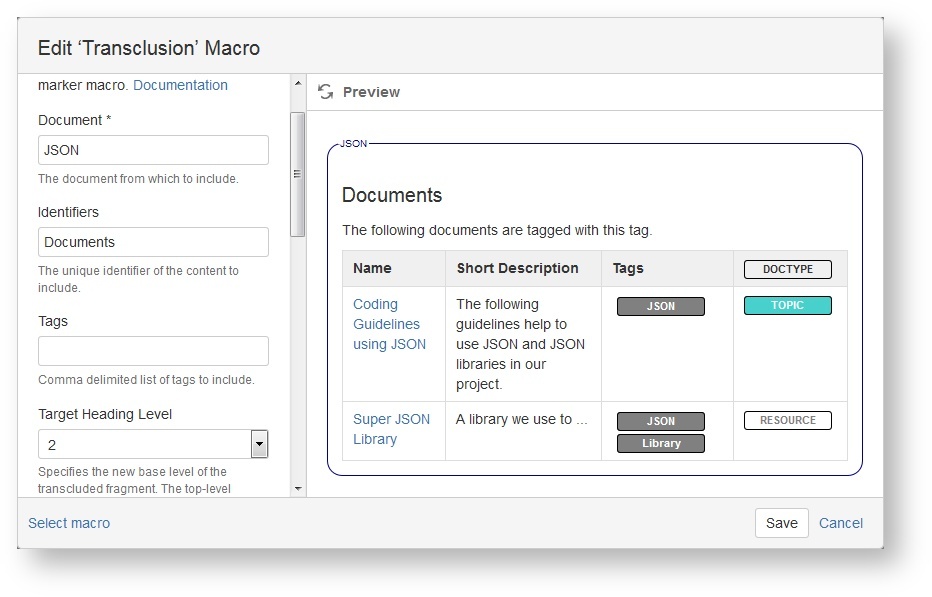Click into the Document input field
This screenshot has width=932, height=597.
[x=153, y=150]
